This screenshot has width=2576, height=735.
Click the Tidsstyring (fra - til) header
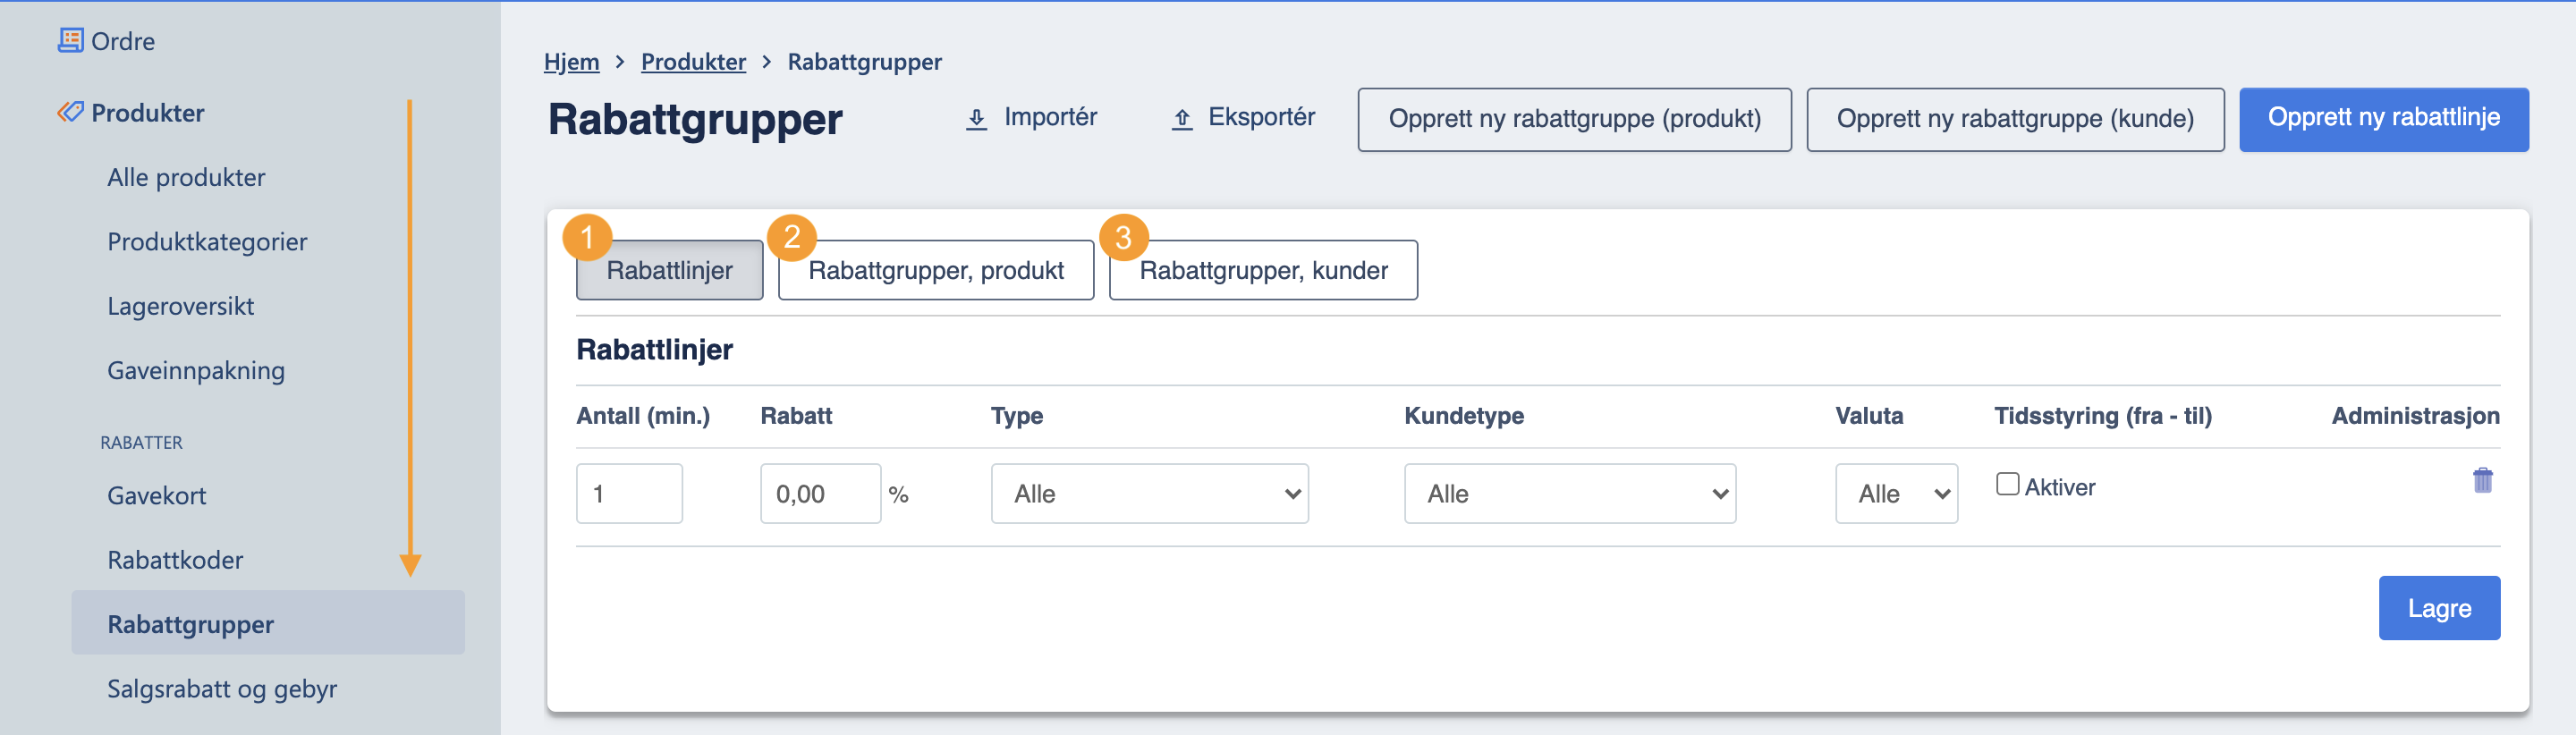point(2102,416)
